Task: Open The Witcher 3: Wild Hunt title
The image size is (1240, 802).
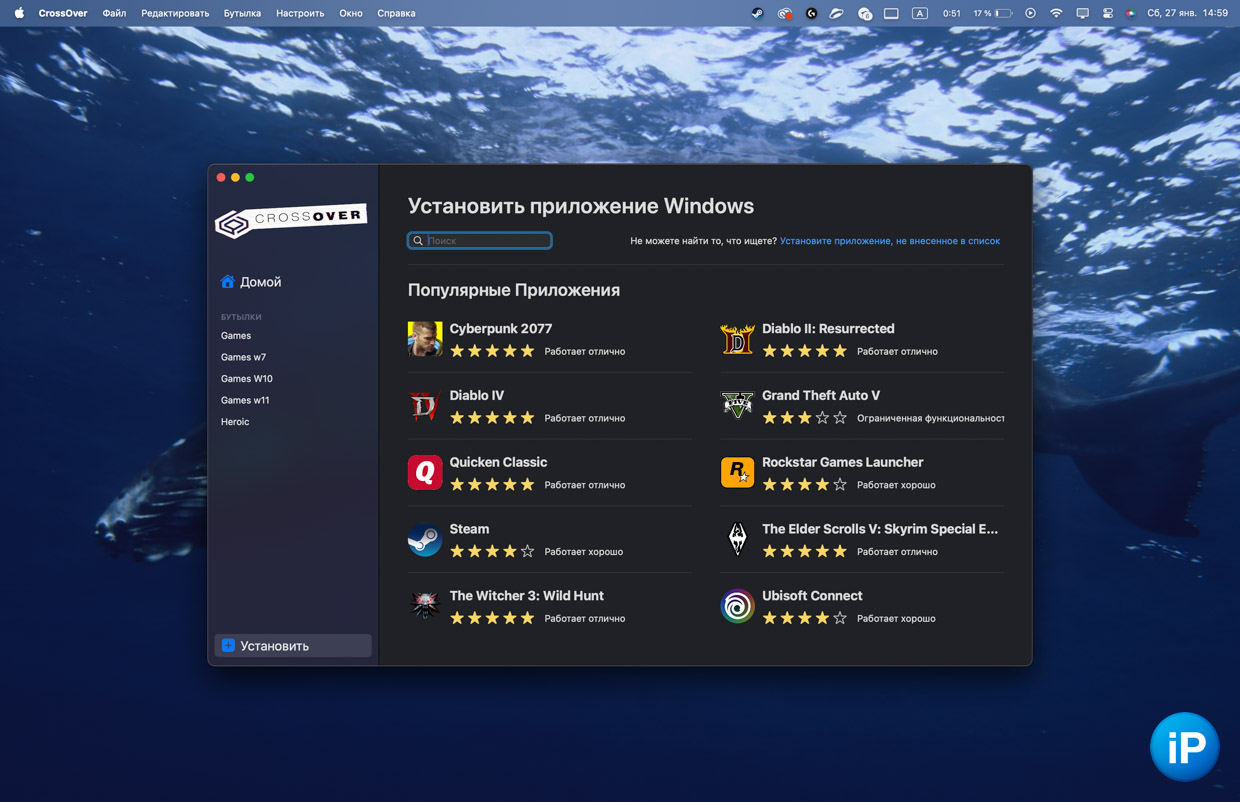Action: click(x=527, y=596)
